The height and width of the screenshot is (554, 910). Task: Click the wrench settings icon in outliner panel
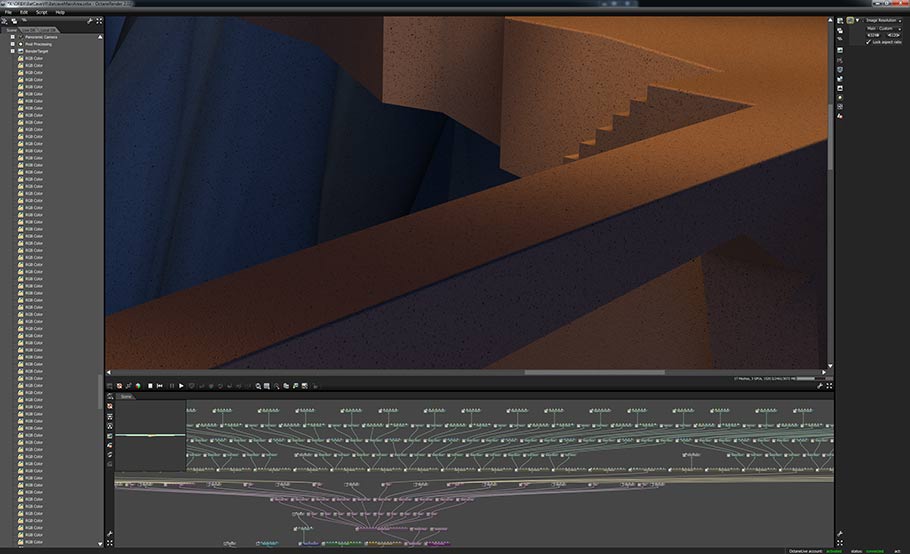[90, 20]
